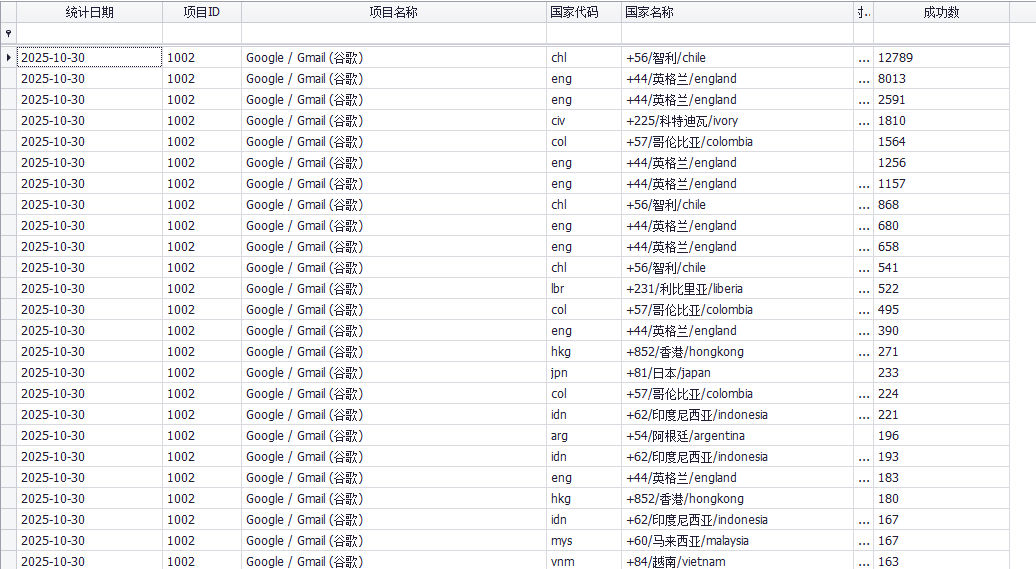The width and height of the screenshot is (1036, 569).
Task: Click the +81/日本/japan country cell
Action: pos(737,373)
